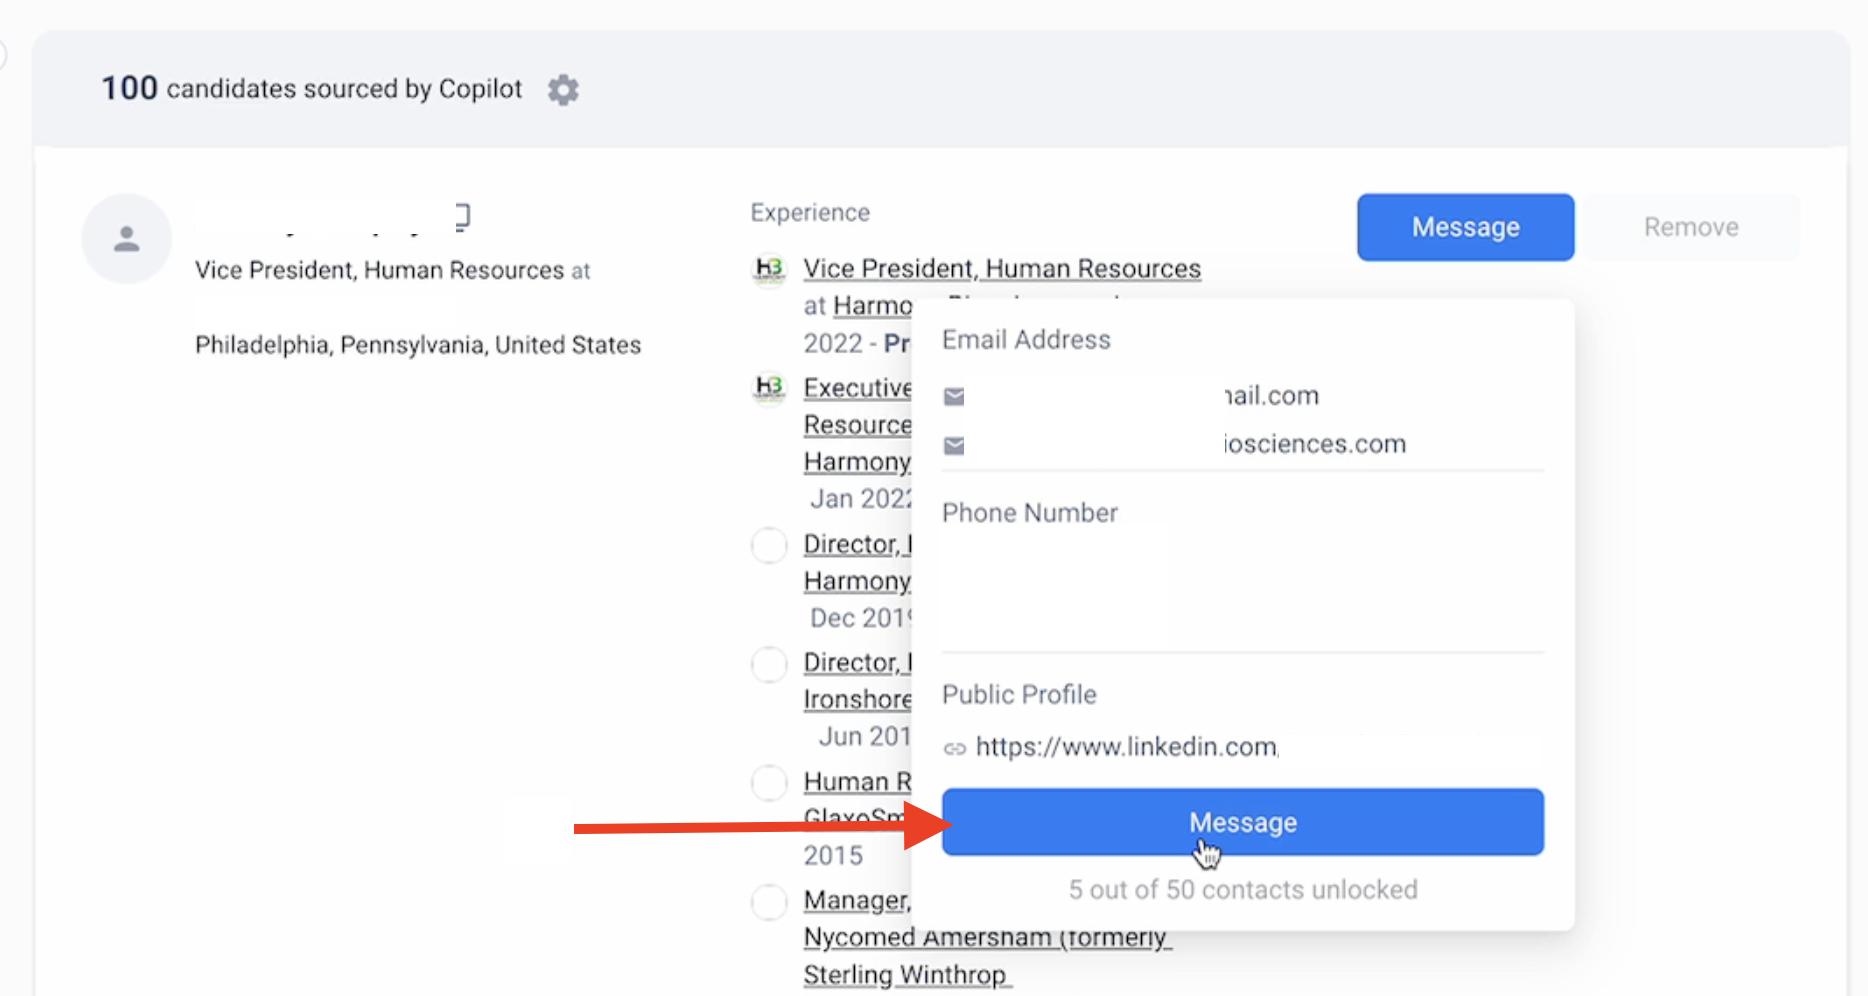Open Vice President, Human Resources experience link

(x=1002, y=269)
